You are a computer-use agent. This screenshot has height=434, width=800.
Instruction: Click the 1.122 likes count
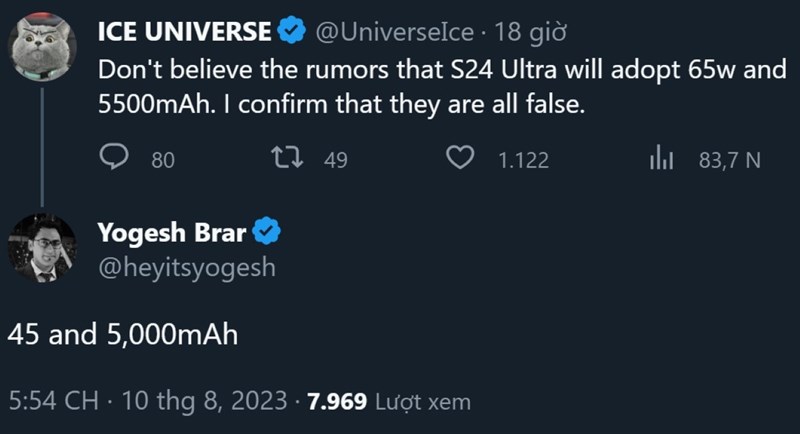[523, 159]
